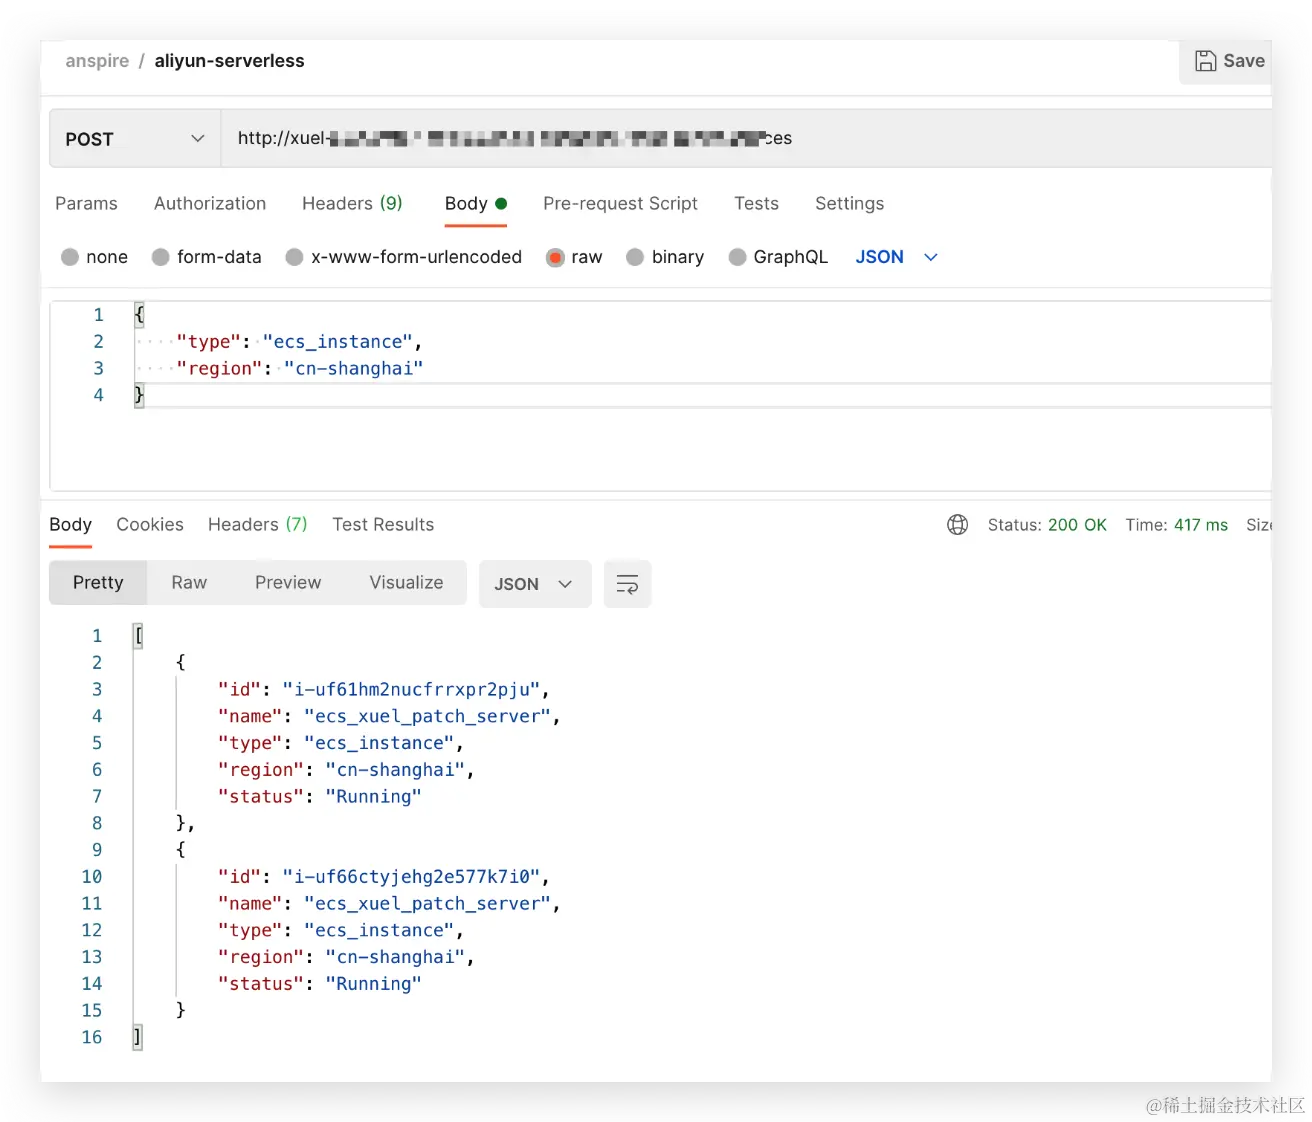Select the form-data radio option
The height and width of the screenshot is (1122, 1312).
[x=160, y=257]
